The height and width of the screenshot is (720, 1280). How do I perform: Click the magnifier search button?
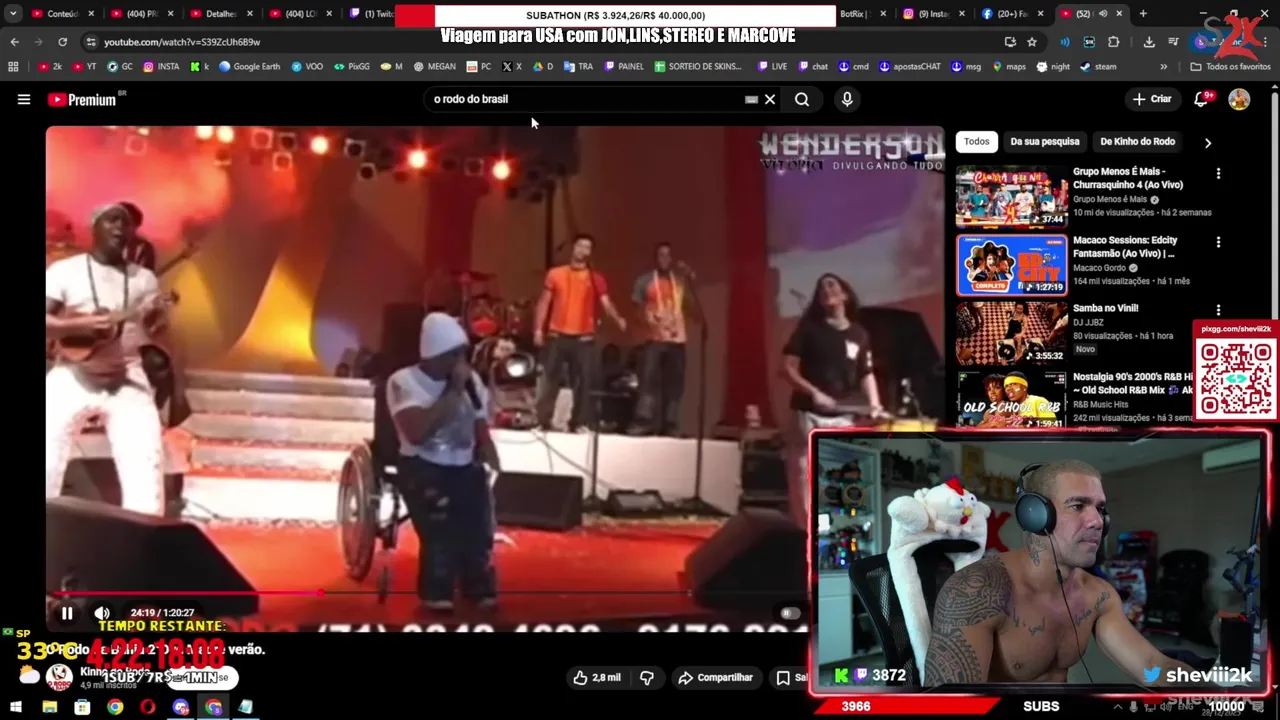(x=802, y=99)
